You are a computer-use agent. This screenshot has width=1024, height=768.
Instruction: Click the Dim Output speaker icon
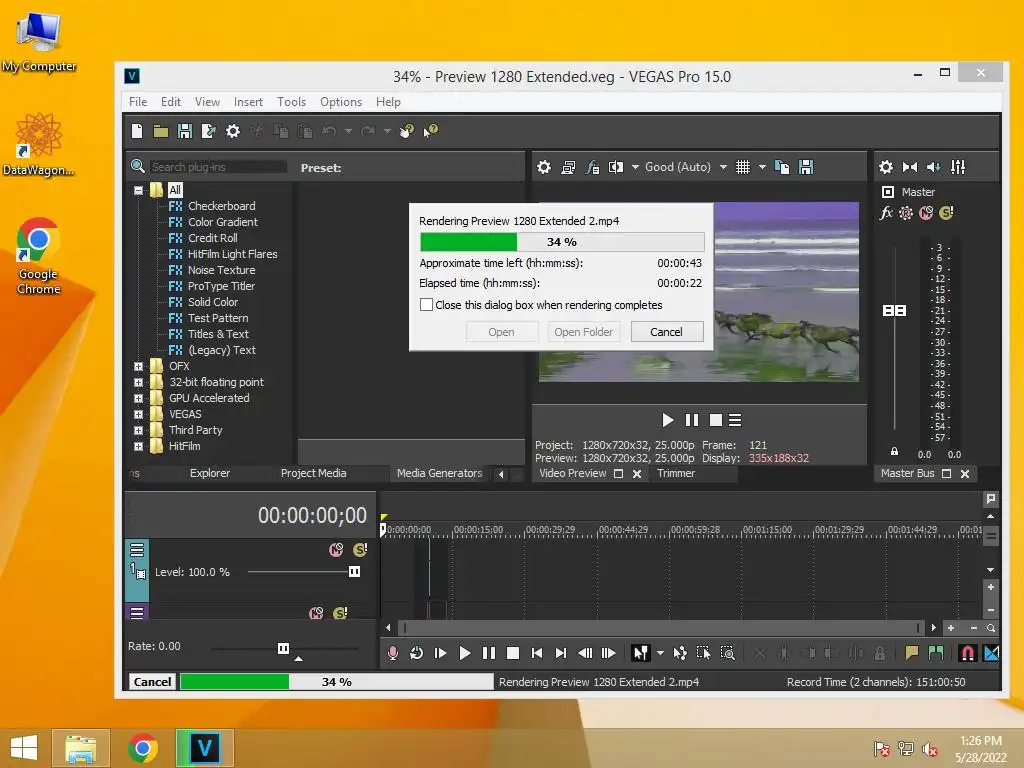(x=933, y=167)
